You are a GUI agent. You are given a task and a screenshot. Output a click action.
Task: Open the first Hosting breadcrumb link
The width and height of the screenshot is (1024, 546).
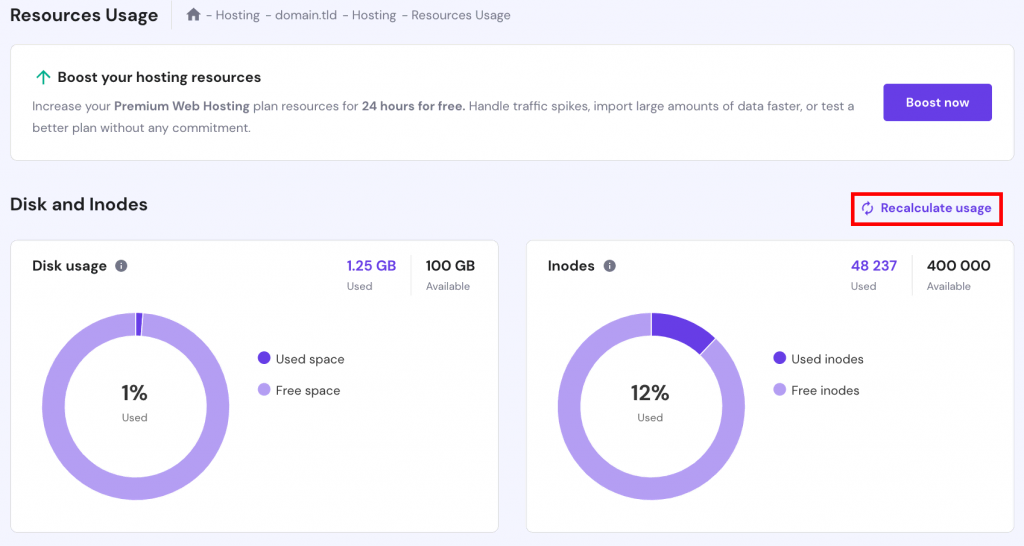[x=237, y=16]
